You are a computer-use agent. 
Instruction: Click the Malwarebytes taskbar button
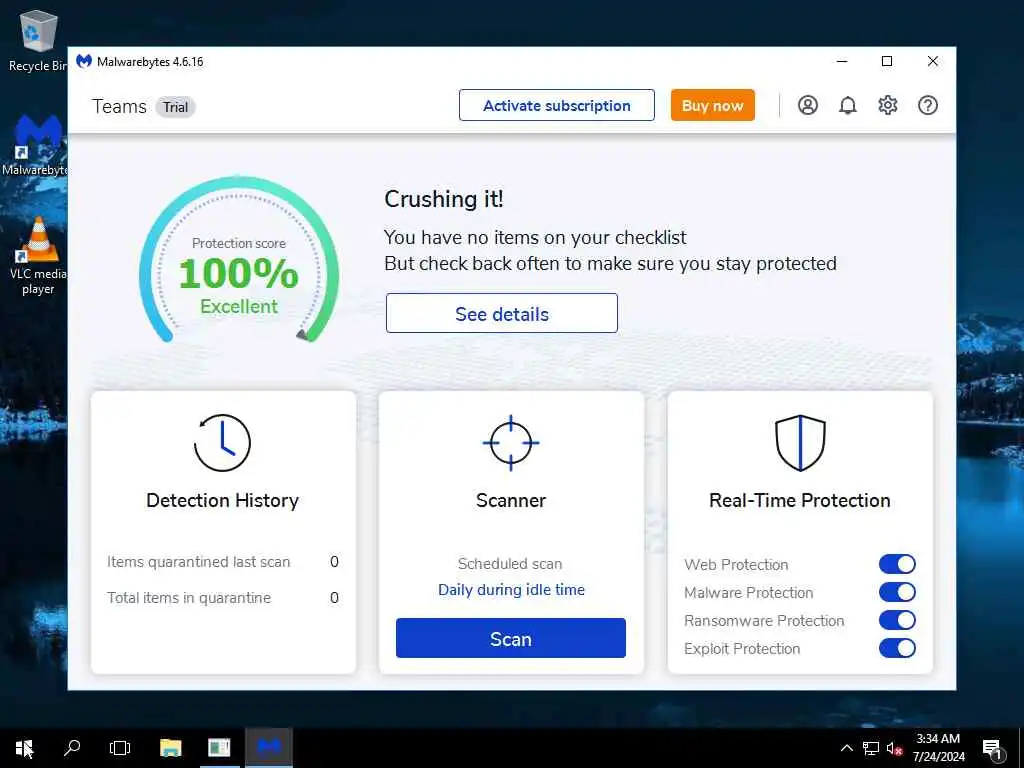[268, 748]
